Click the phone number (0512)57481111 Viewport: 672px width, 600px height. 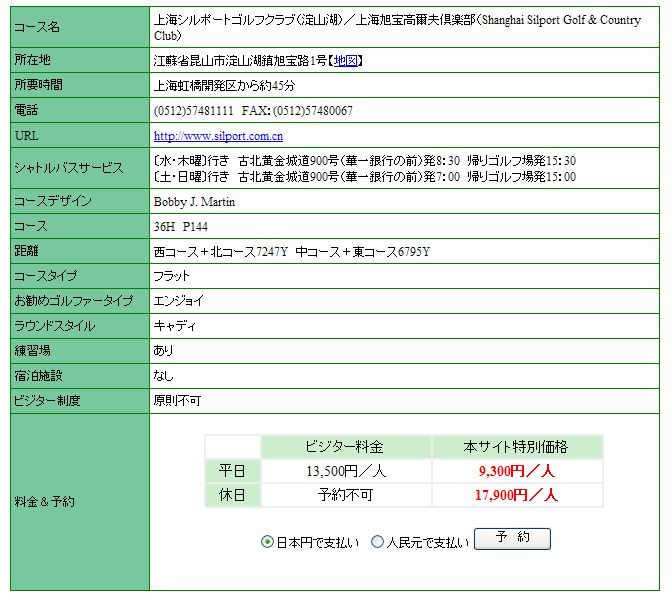click(x=193, y=111)
